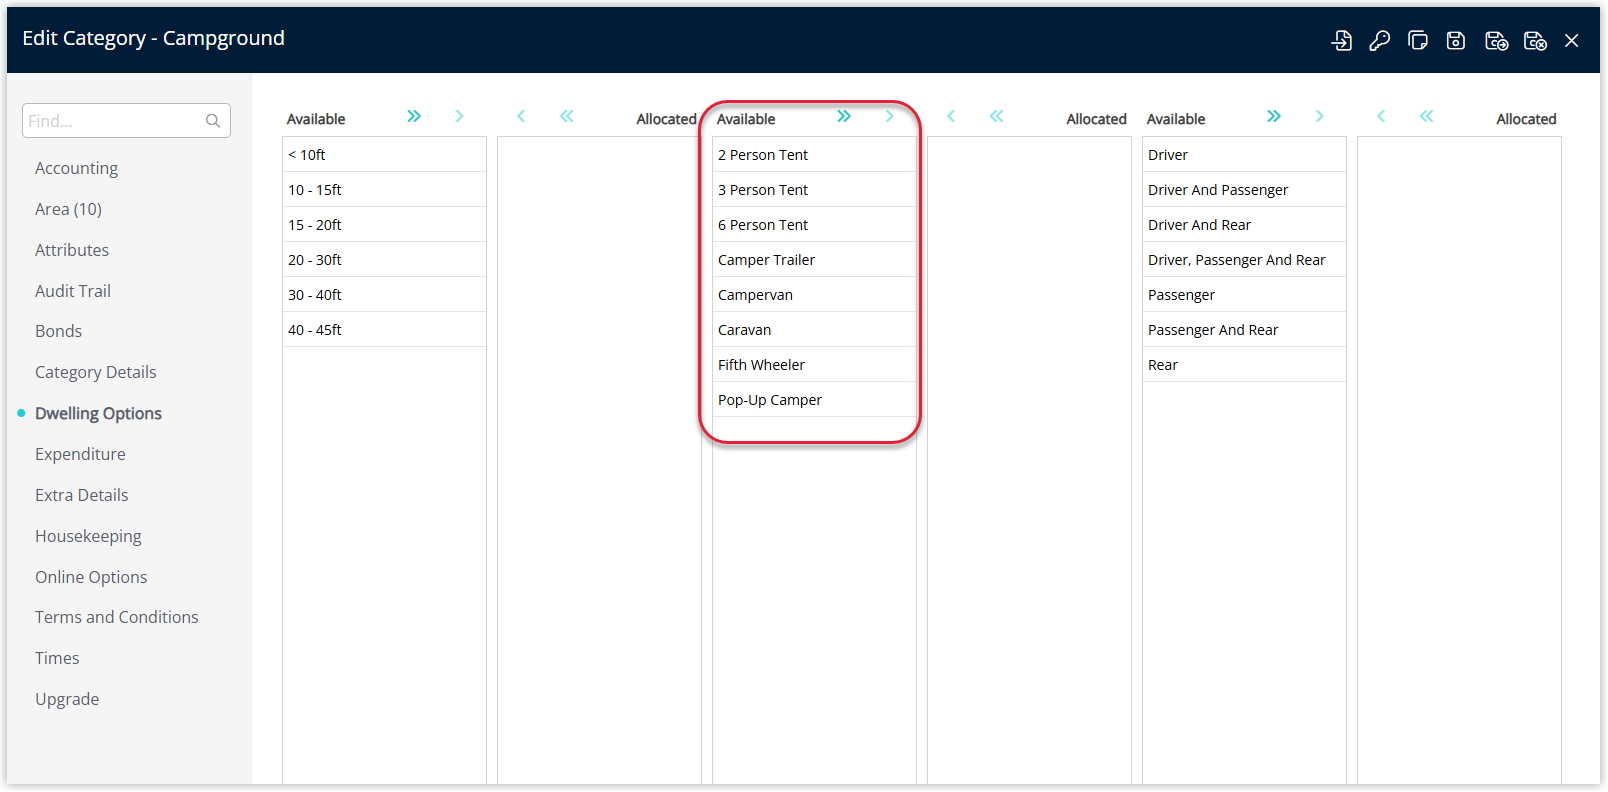Viewport: 1608px width, 792px height.
Task: Select '3 Person Tent' in the available list
Action: coord(814,190)
